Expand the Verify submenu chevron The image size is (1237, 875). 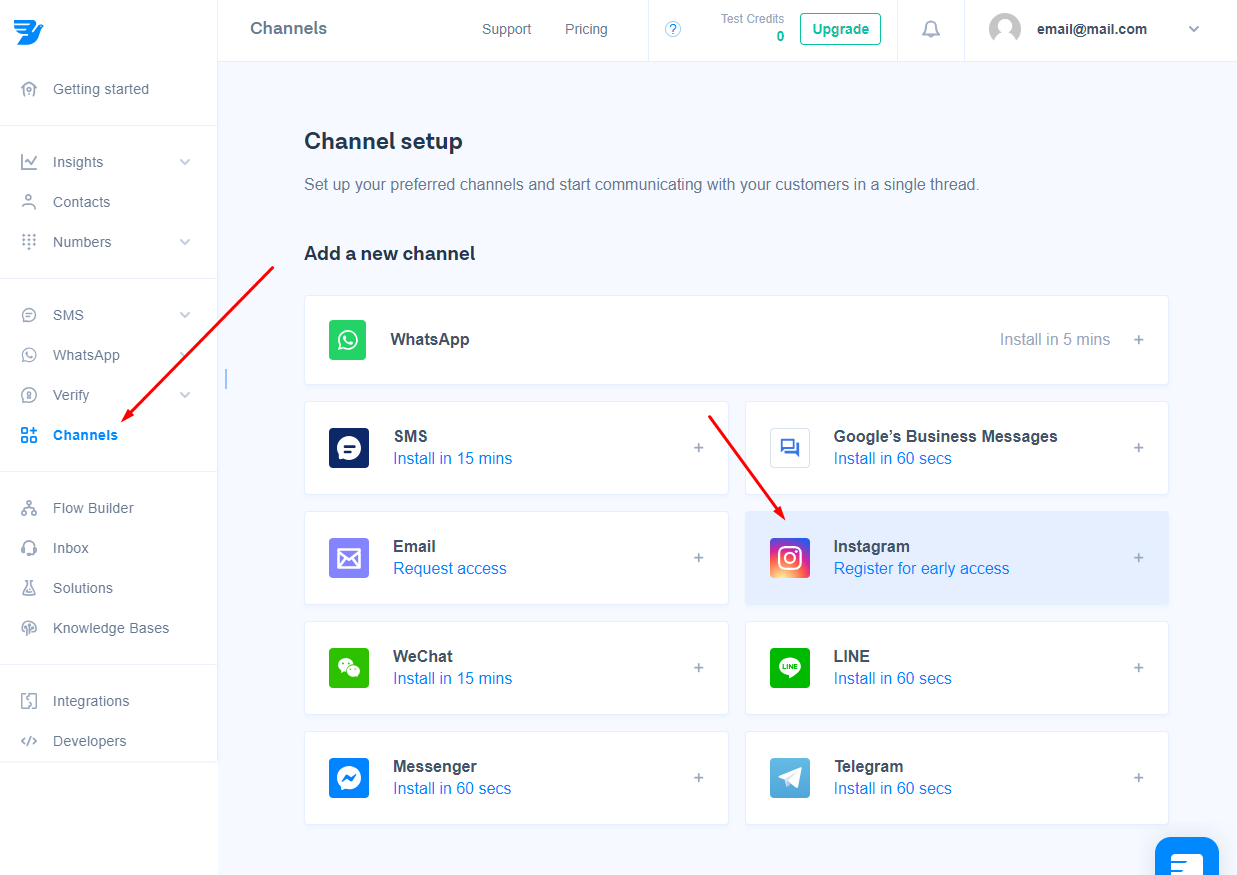[185, 395]
